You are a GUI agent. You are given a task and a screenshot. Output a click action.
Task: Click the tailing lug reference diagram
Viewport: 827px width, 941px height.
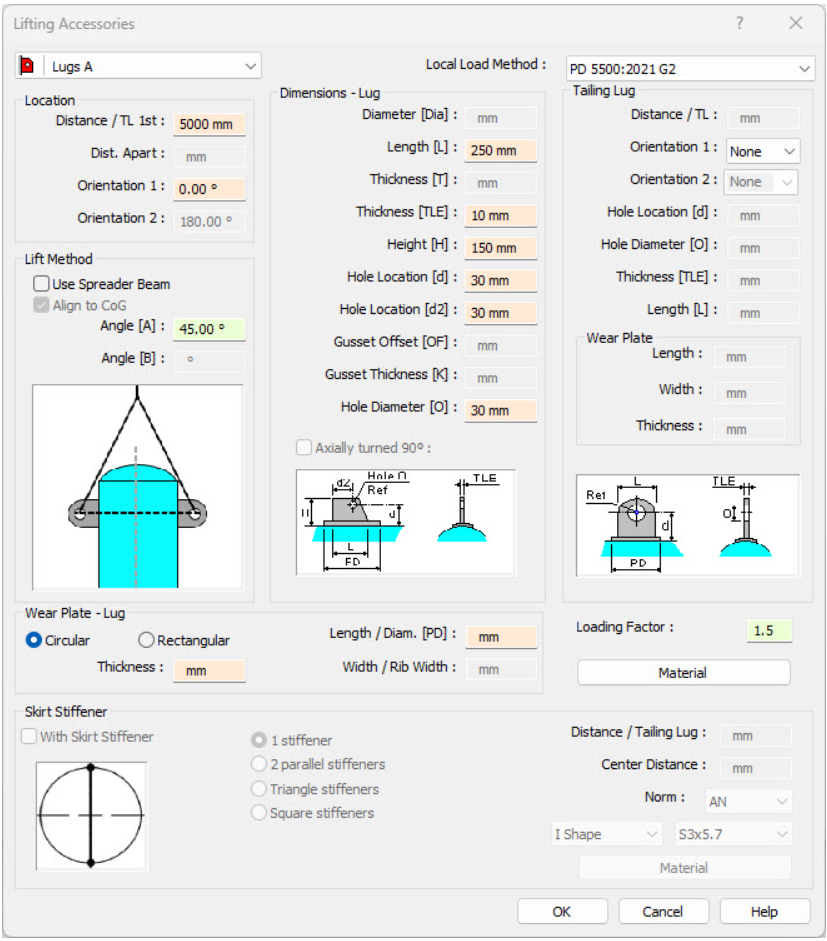tap(688, 525)
